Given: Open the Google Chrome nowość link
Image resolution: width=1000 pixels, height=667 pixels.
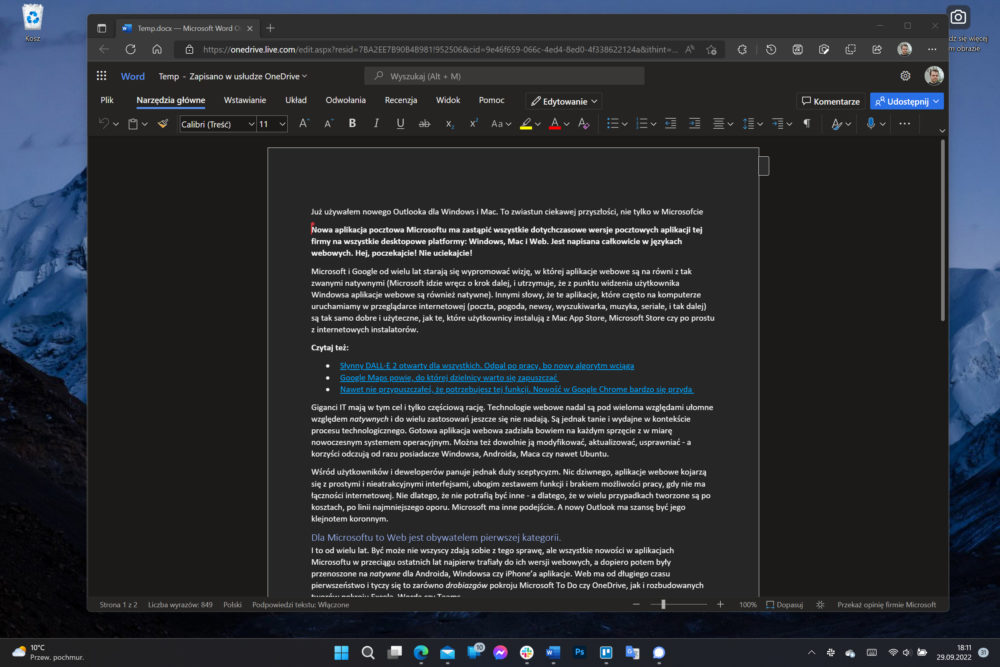Looking at the screenshot, I should click(517, 389).
